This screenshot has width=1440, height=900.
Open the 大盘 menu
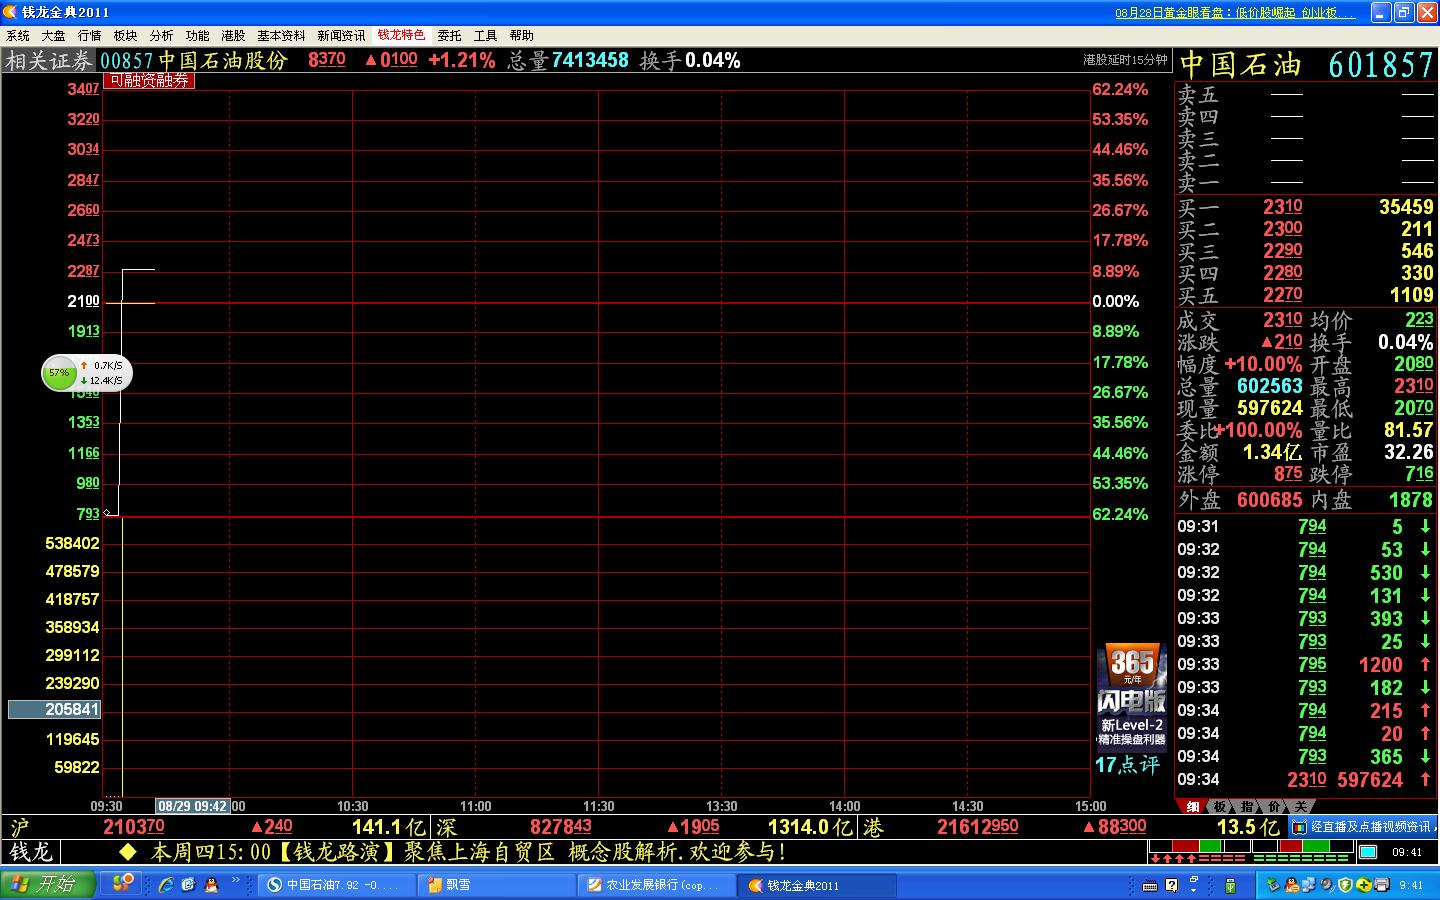54,35
